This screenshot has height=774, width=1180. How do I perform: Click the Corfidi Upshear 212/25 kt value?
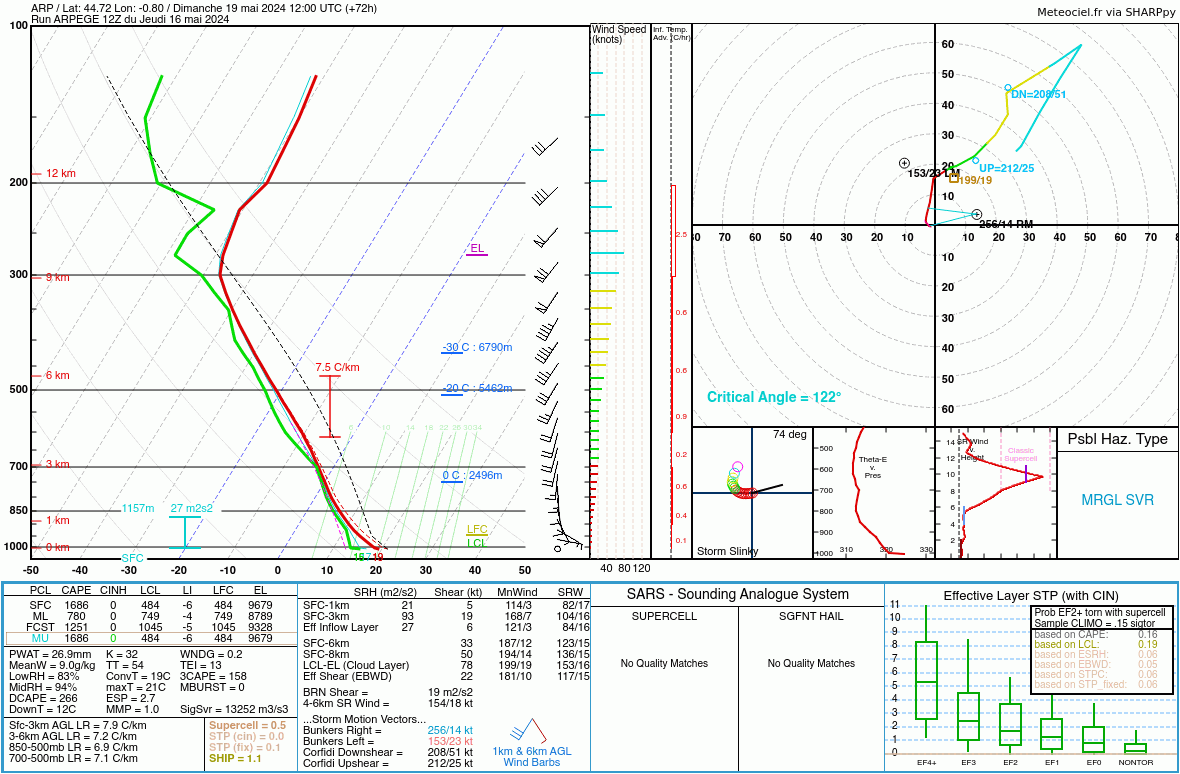450,763
